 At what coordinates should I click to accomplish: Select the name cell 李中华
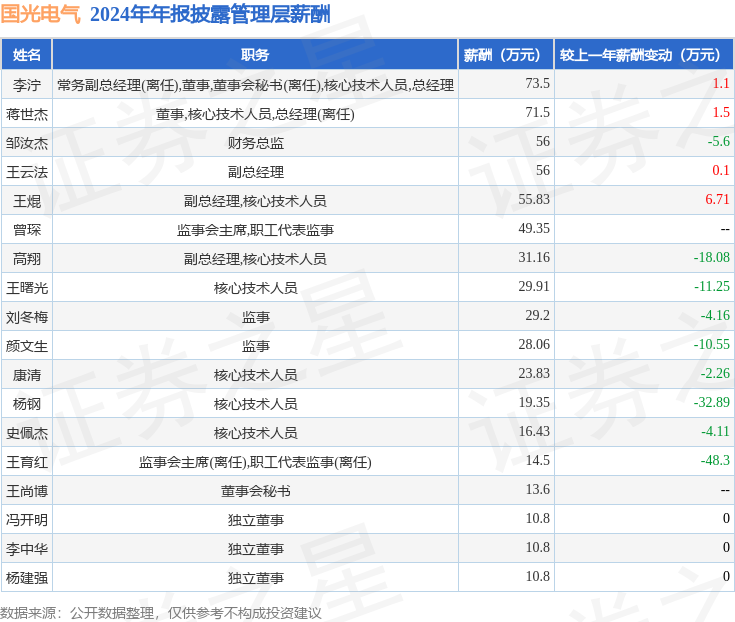[x=27, y=549]
